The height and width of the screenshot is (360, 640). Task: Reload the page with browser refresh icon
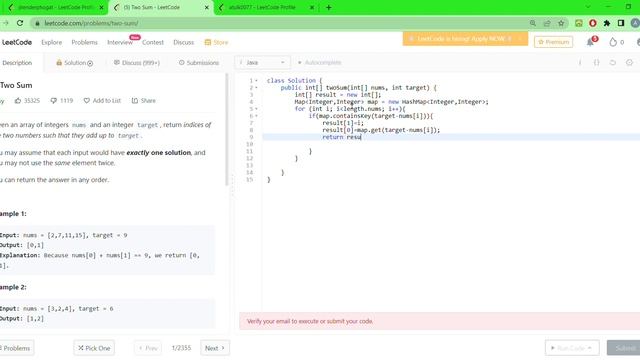coord(20,23)
